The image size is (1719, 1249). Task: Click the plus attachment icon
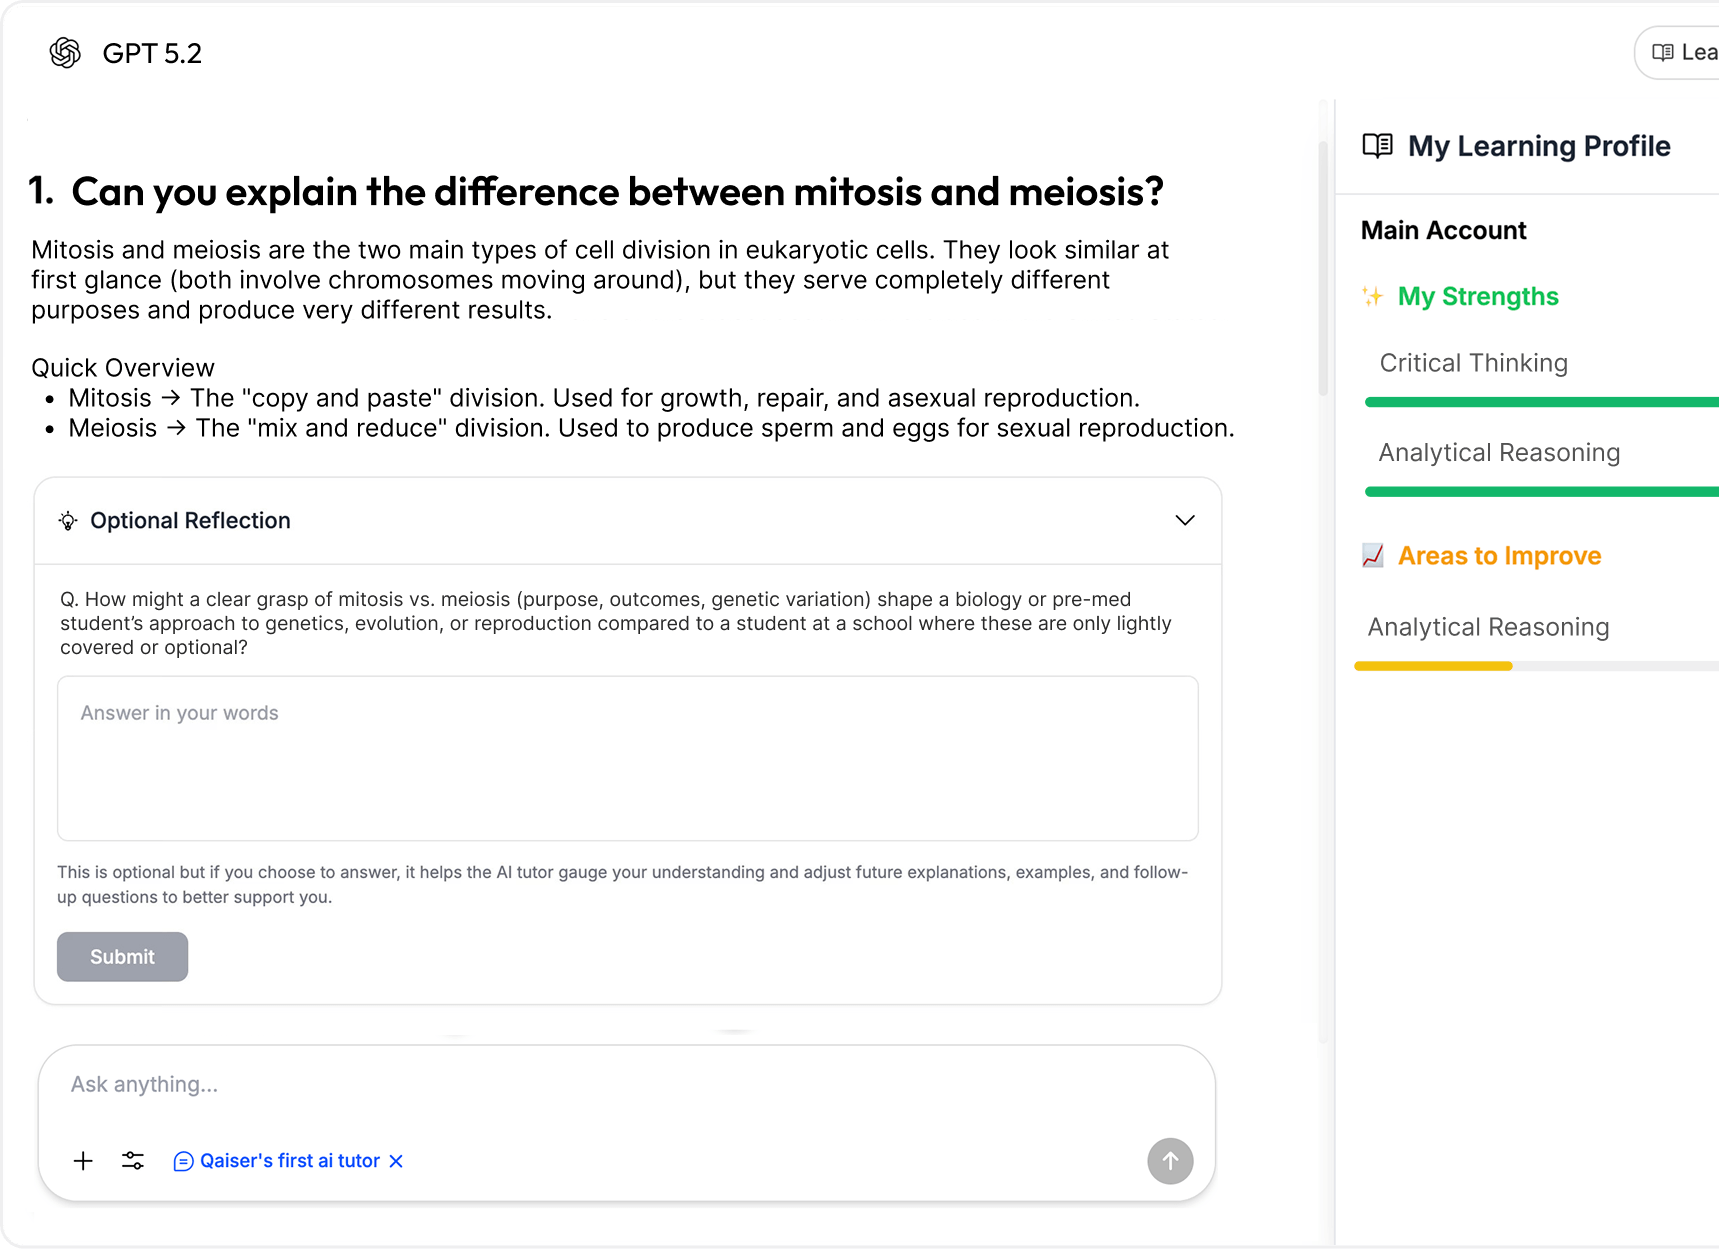[83, 1161]
